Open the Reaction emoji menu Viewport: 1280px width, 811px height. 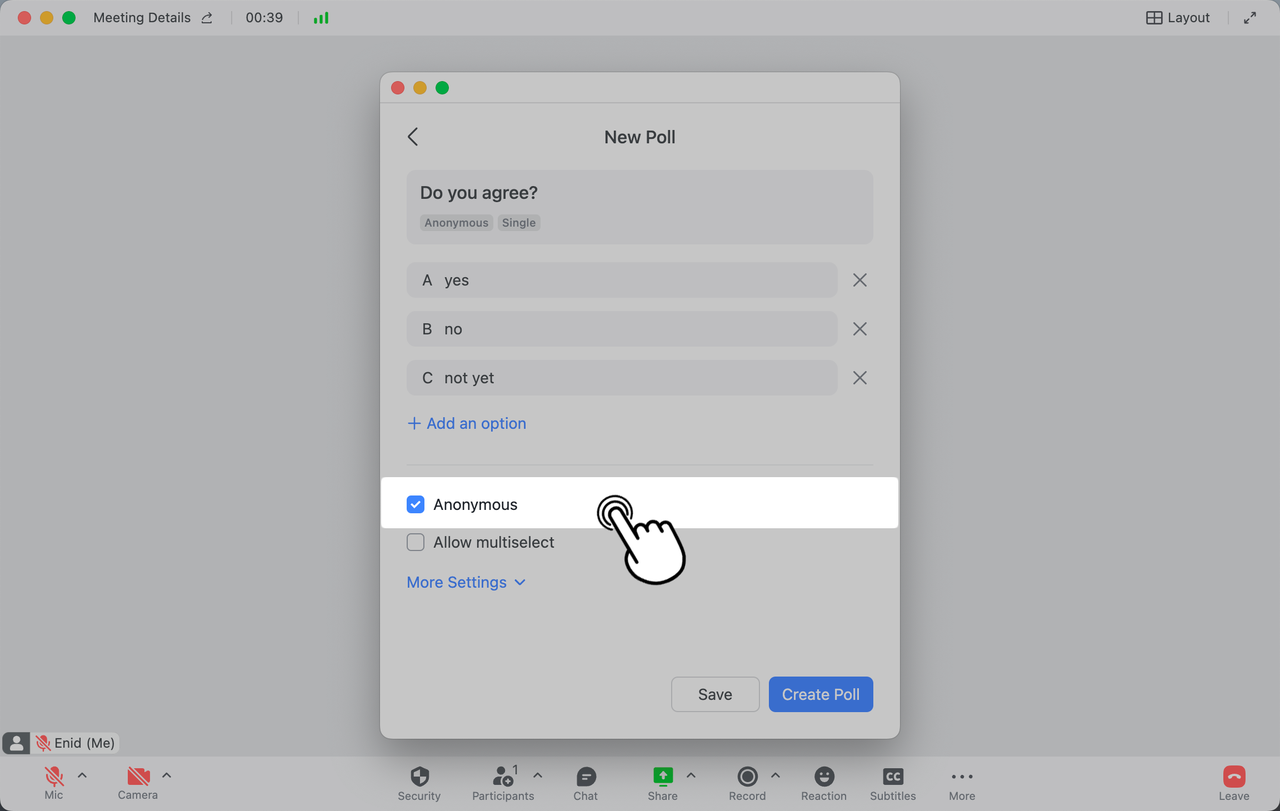point(824,777)
